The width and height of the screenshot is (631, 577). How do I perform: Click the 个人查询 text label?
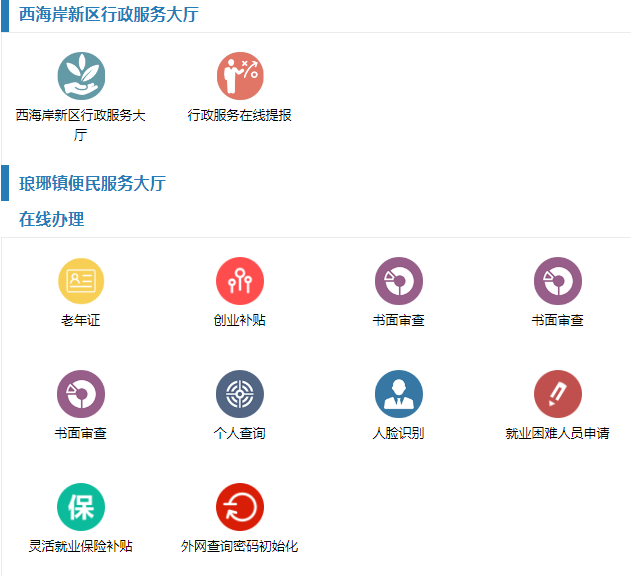[x=240, y=434]
